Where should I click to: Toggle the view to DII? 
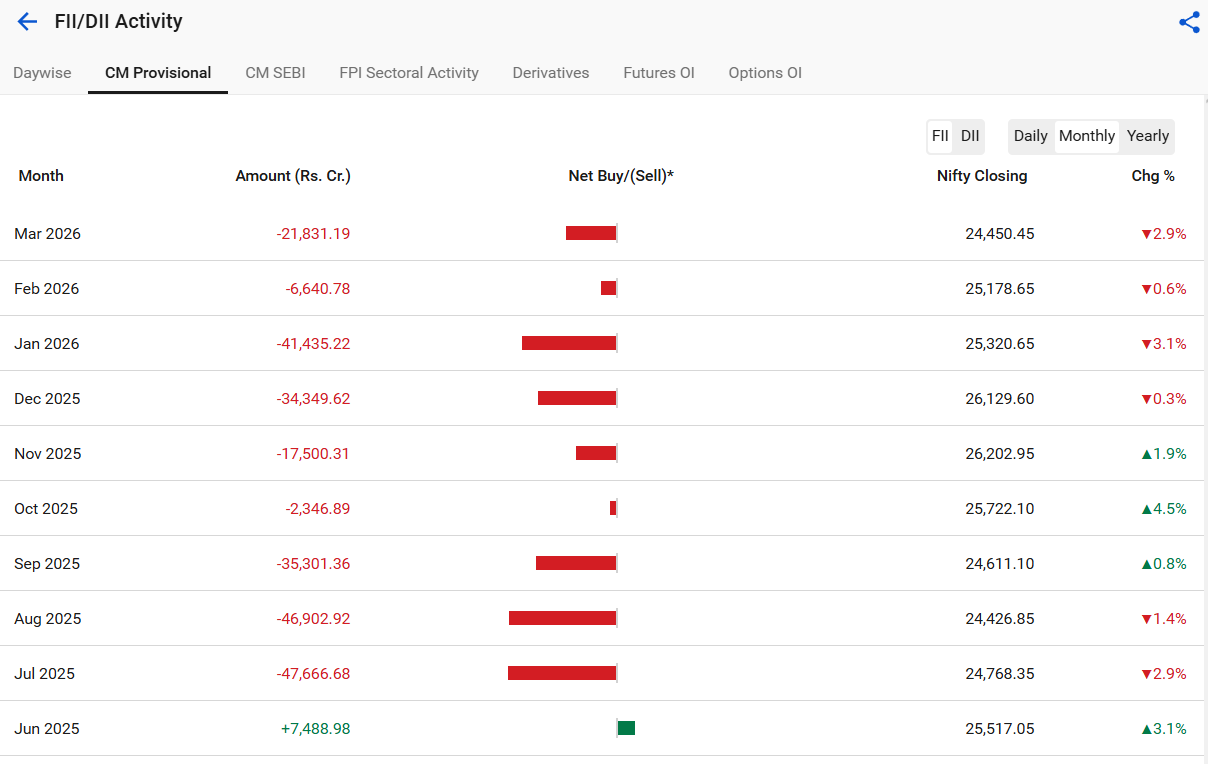pyautogui.click(x=969, y=136)
